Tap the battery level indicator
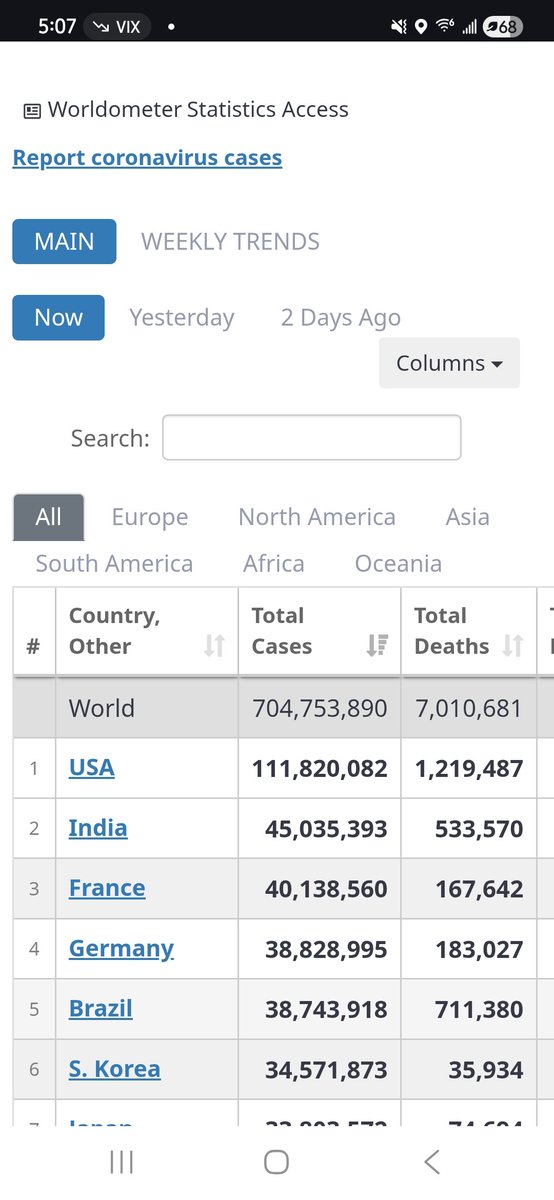The width and height of the screenshot is (554, 1200). tap(502, 27)
